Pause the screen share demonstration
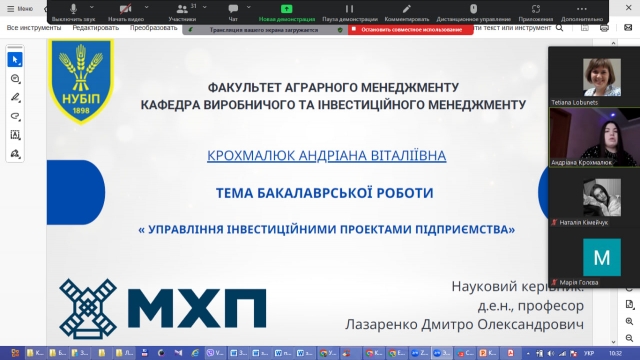The image size is (640, 360). (x=349, y=12)
